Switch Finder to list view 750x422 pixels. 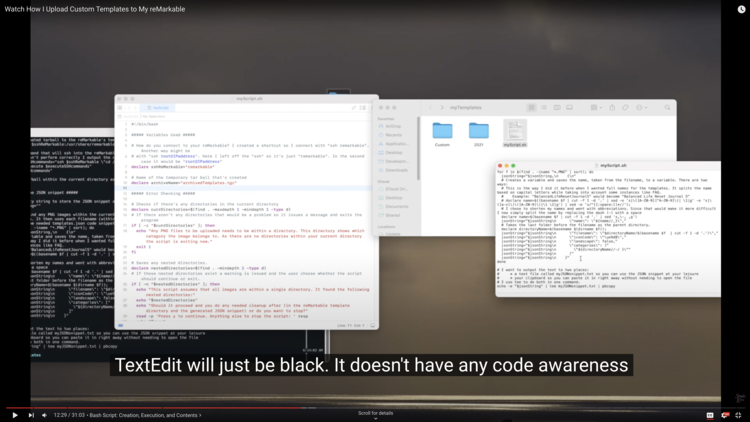544,108
